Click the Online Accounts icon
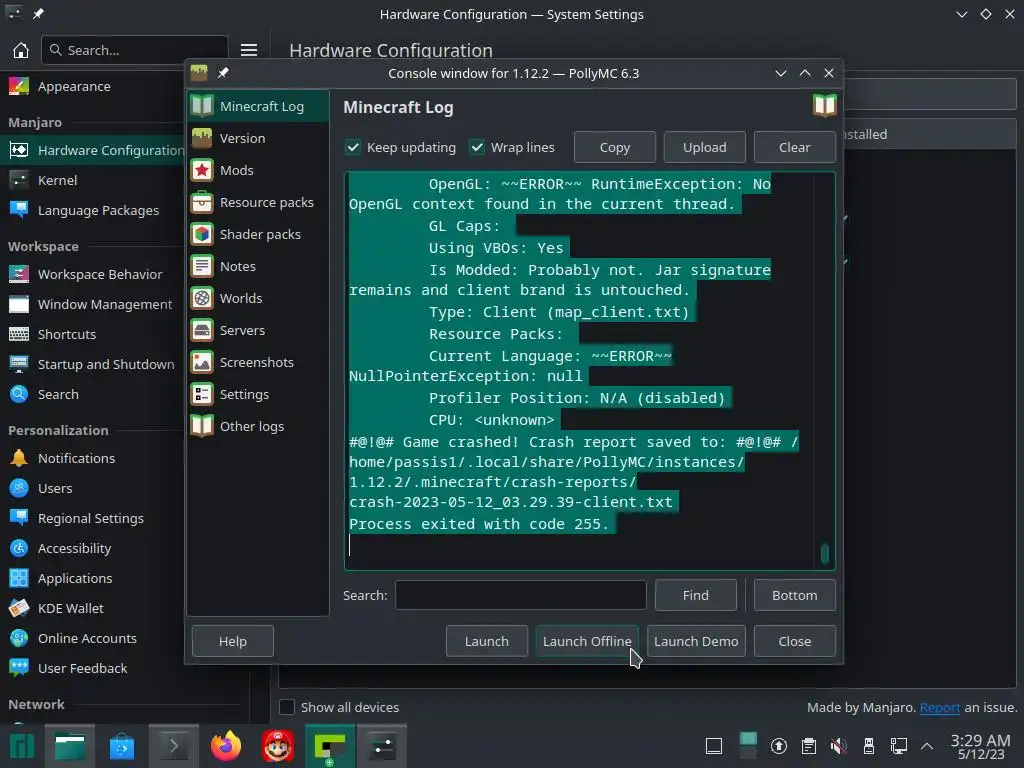The height and width of the screenshot is (768, 1024). click(x=19, y=639)
